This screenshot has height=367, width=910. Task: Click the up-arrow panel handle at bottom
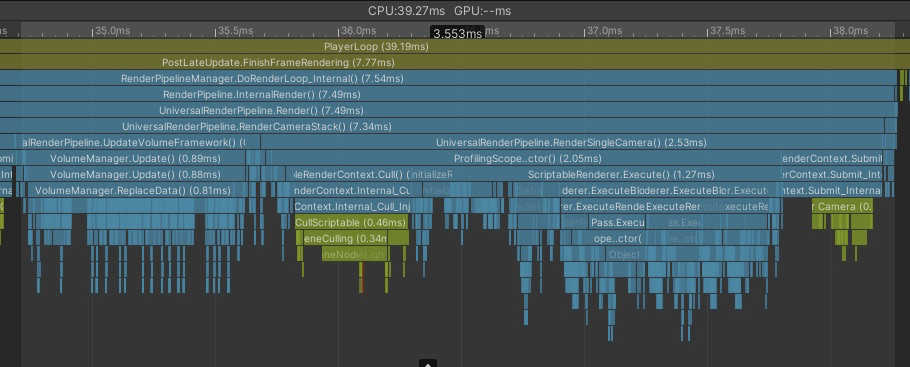coord(428,364)
